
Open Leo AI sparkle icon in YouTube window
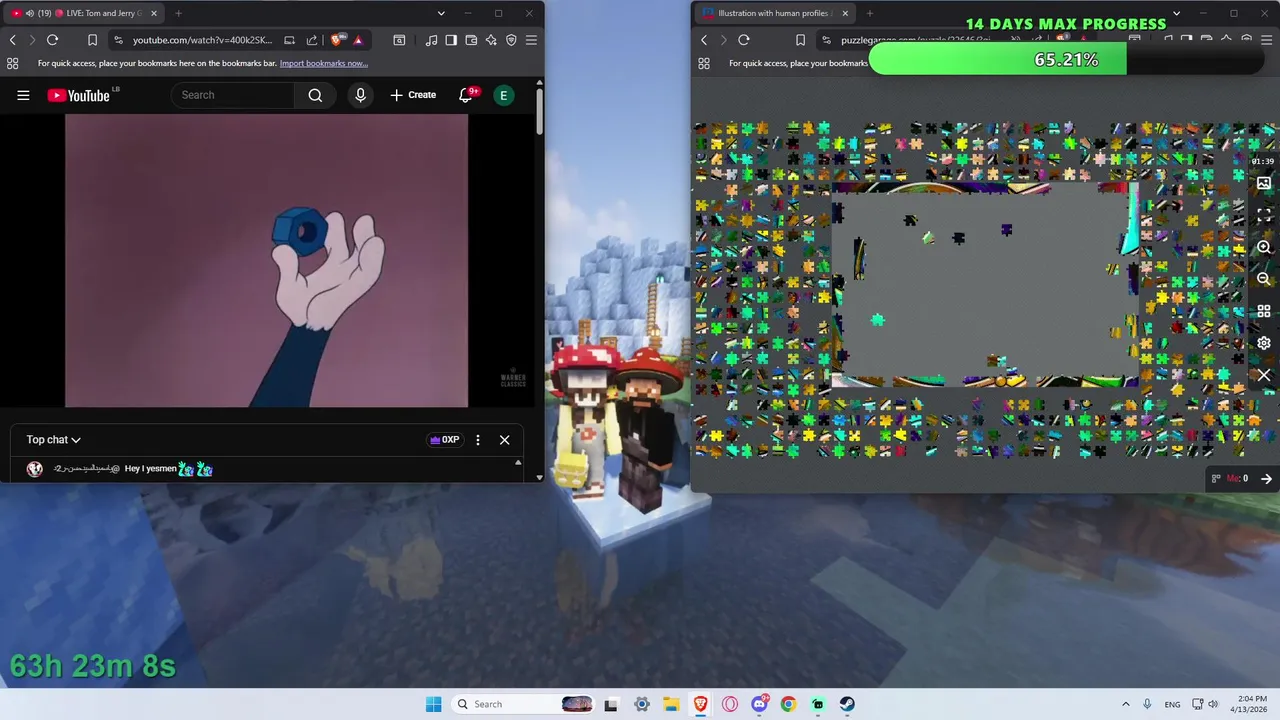tap(491, 40)
